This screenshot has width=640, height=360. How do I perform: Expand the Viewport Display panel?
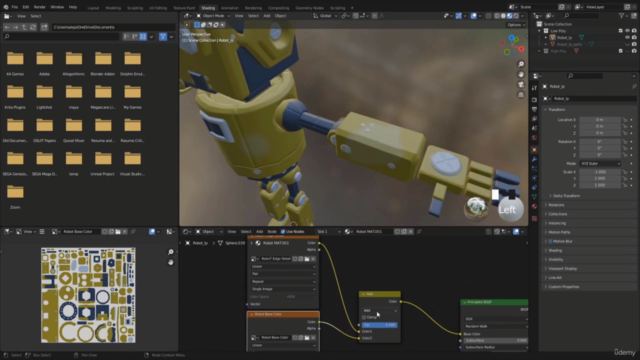(562, 269)
